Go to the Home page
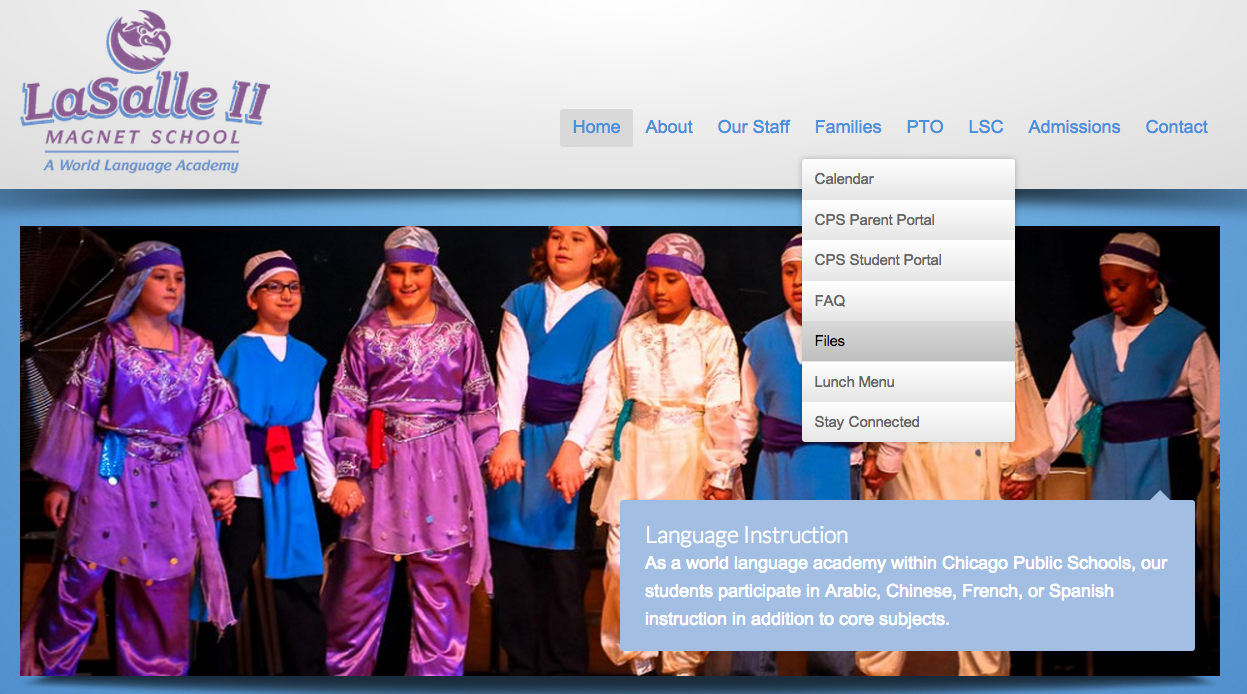1247x694 pixels. [x=596, y=127]
